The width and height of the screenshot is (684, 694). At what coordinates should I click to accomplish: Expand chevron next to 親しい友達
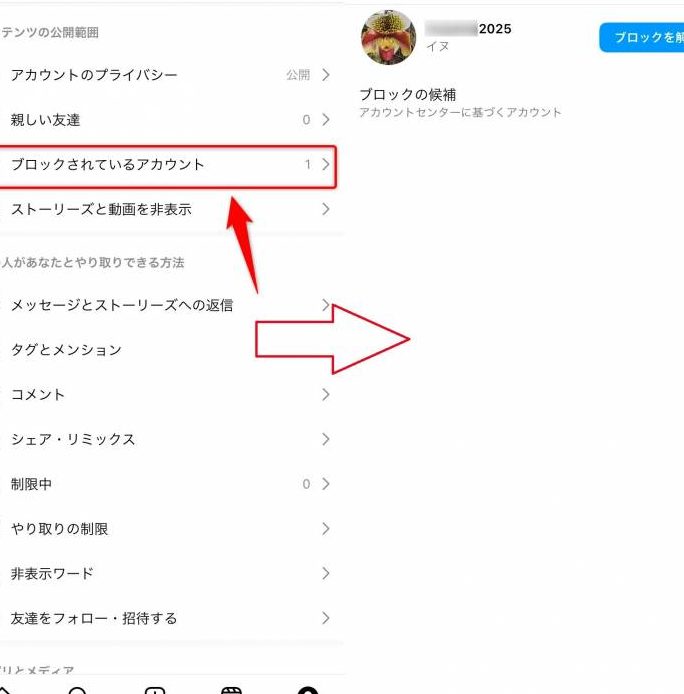(x=326, y=120)
